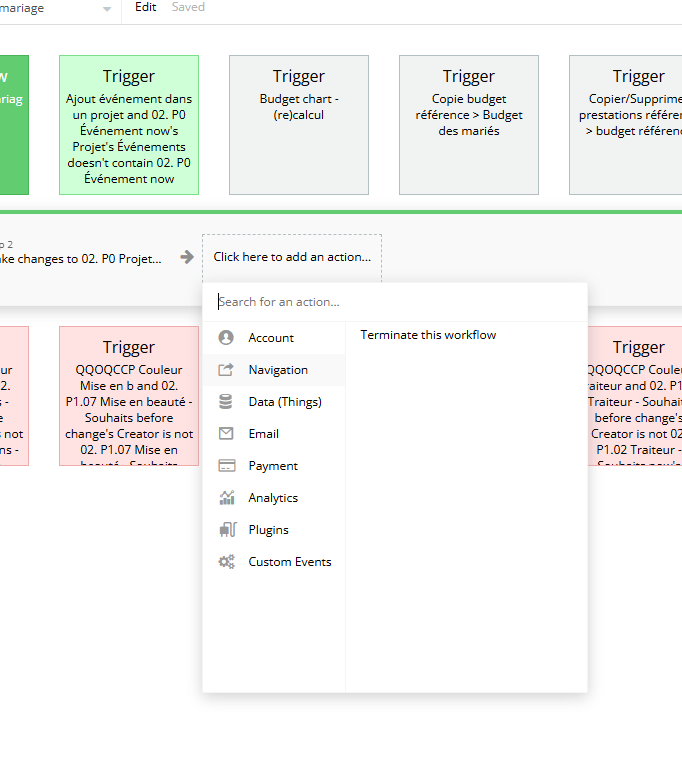
Task: Focus the Search for an action field
Action: coord(395,302)
